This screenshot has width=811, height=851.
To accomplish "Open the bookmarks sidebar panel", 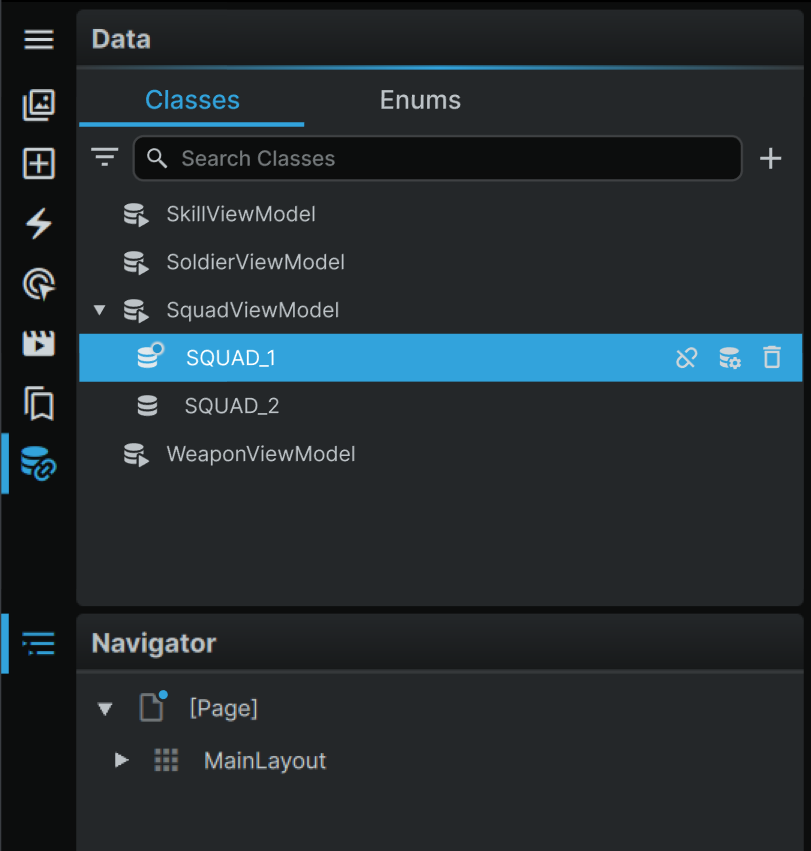I will pos(39,403).
